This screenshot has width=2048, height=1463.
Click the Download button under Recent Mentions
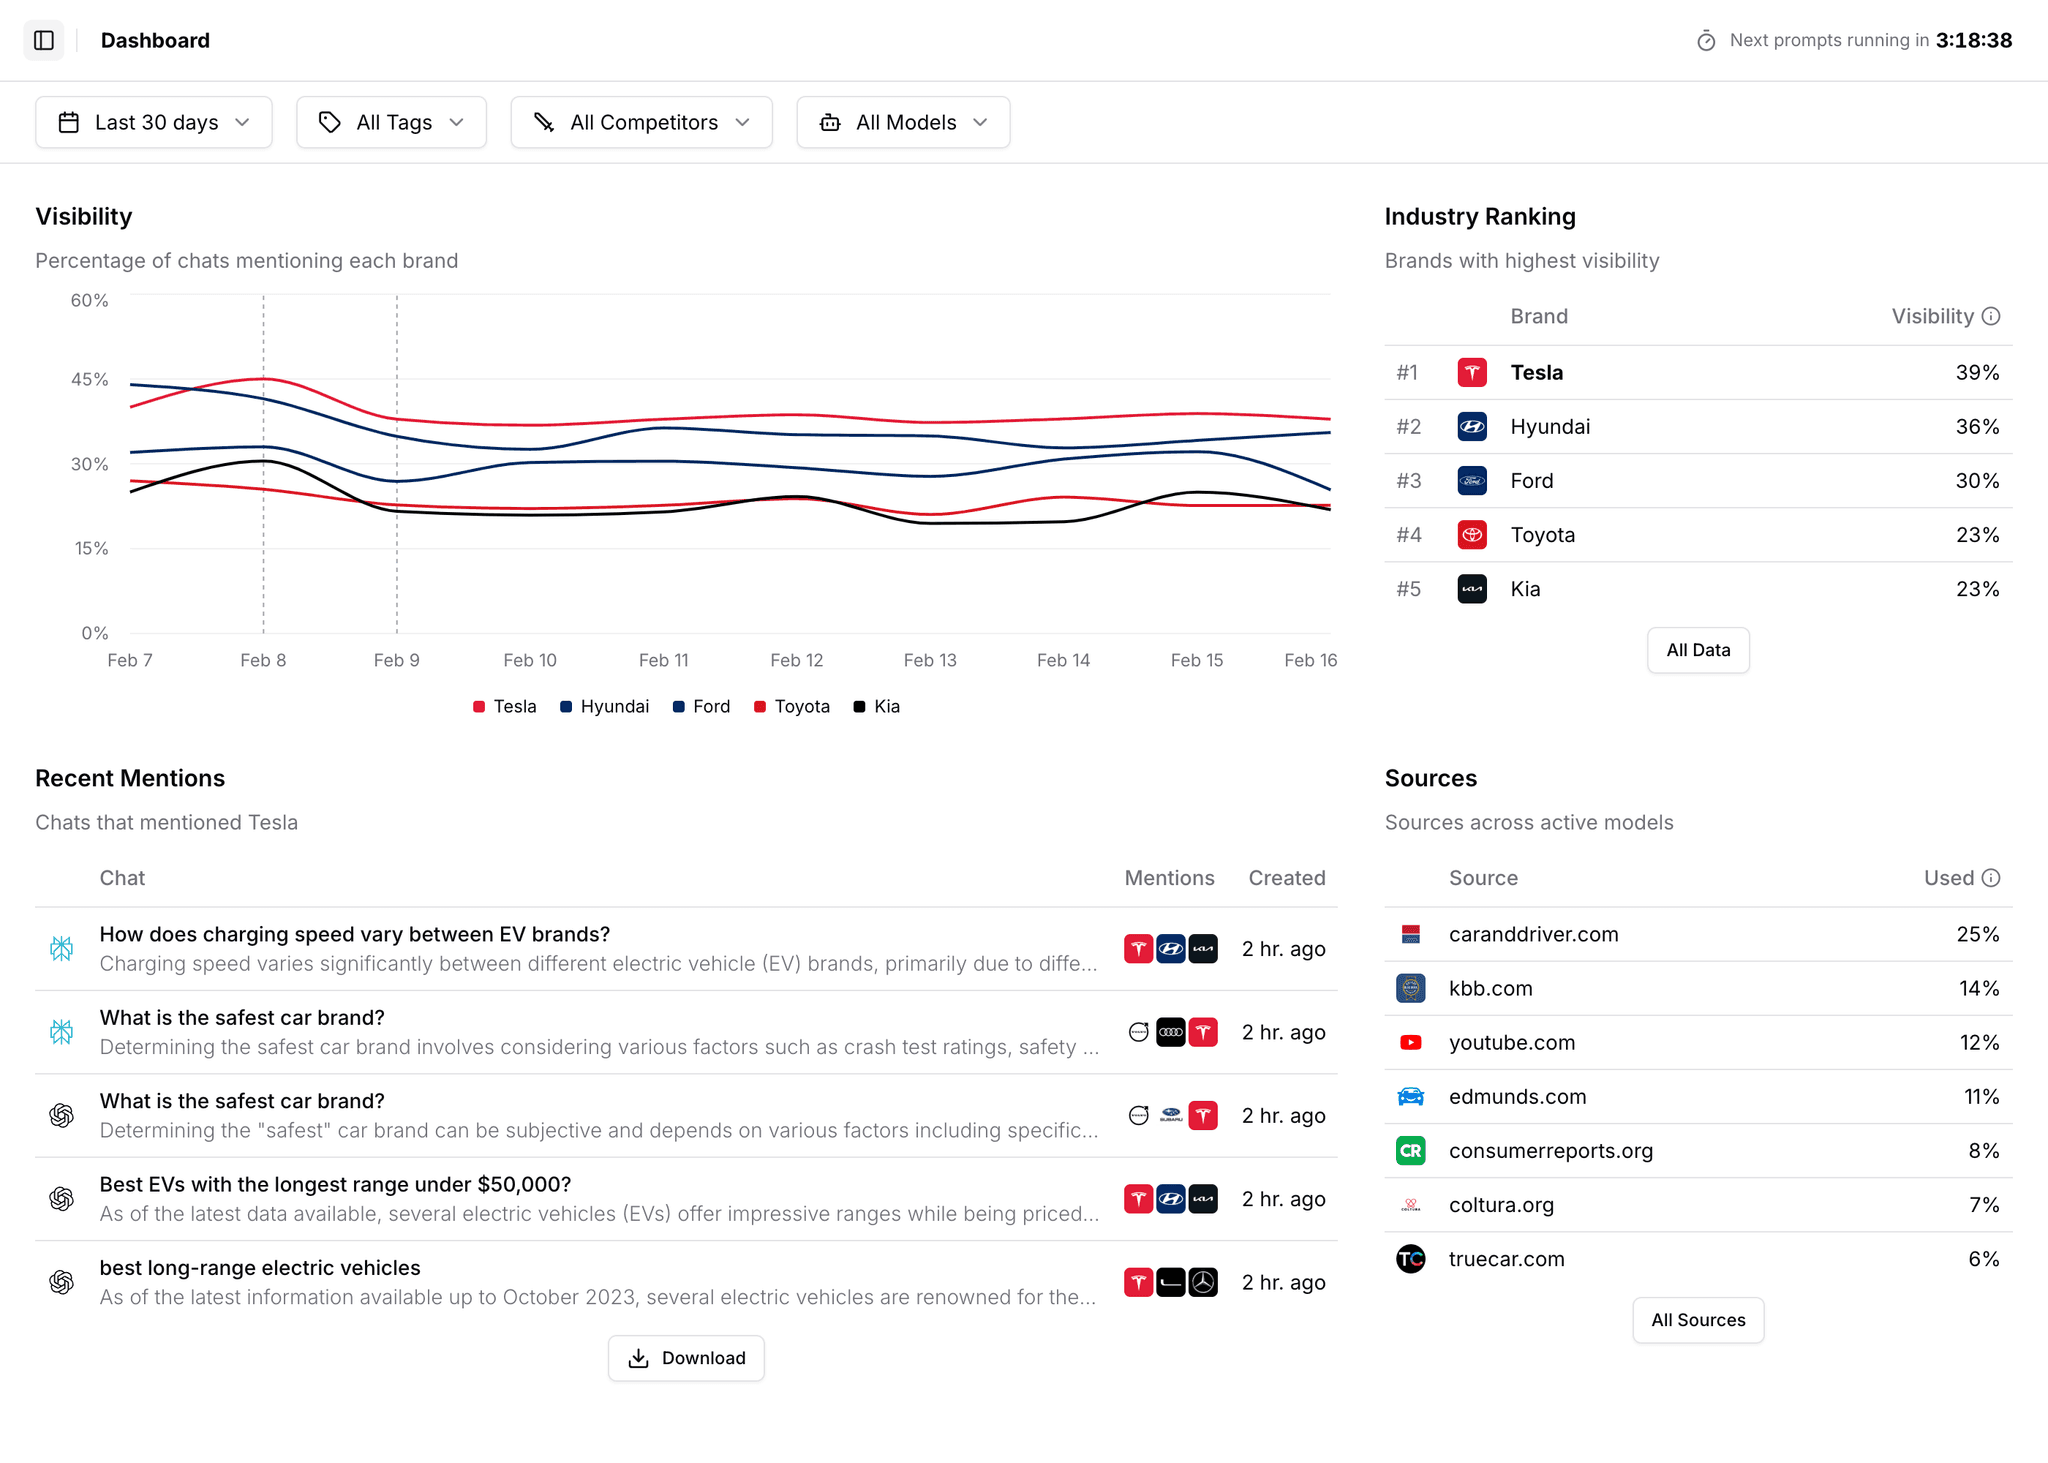point(686,1358)
